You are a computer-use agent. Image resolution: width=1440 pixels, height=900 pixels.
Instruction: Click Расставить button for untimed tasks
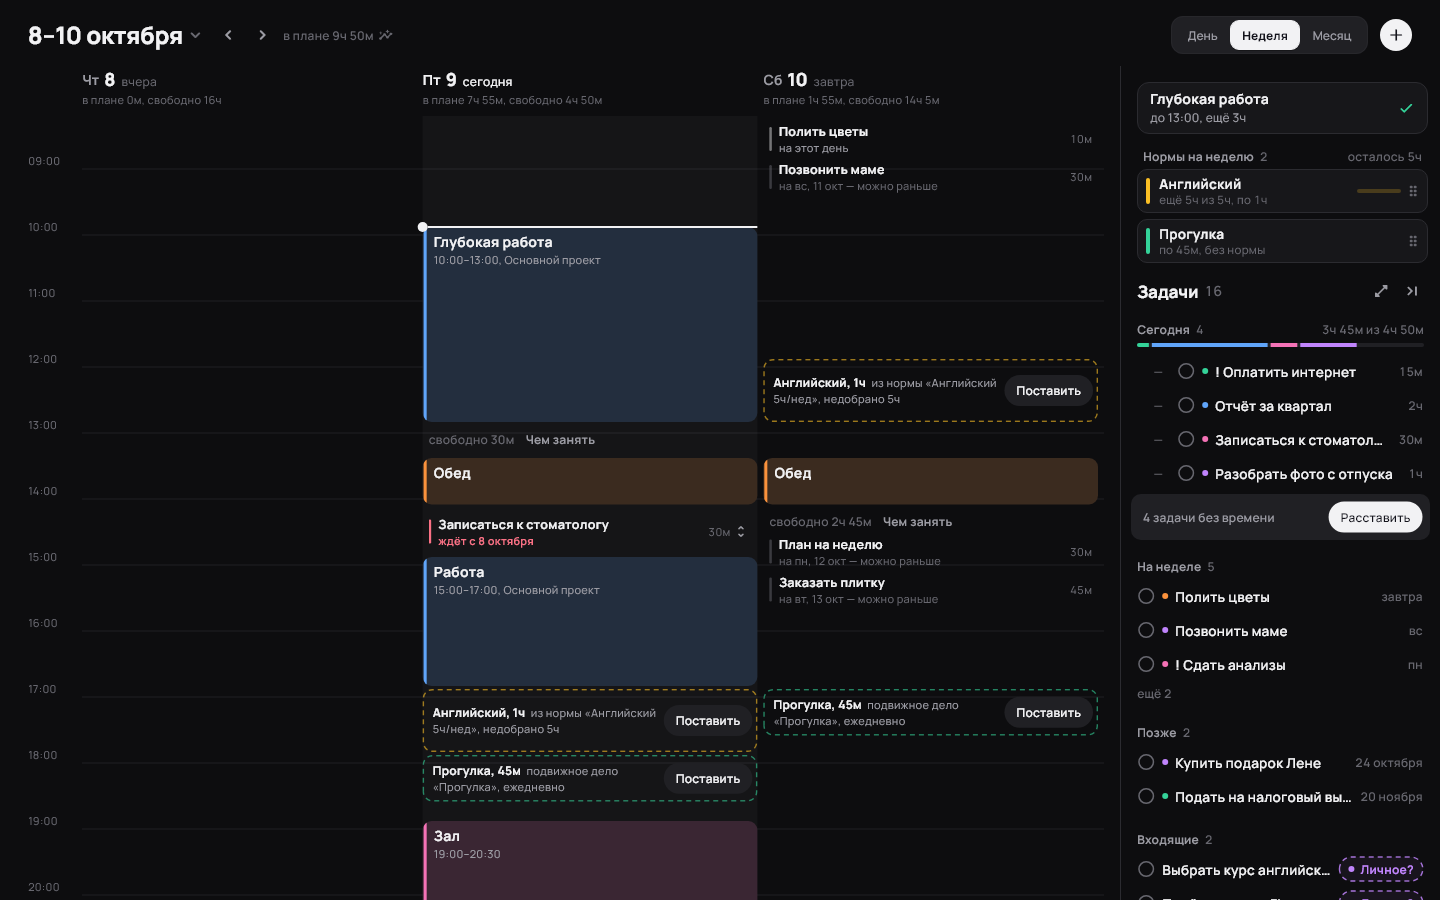coord(1375,517)
